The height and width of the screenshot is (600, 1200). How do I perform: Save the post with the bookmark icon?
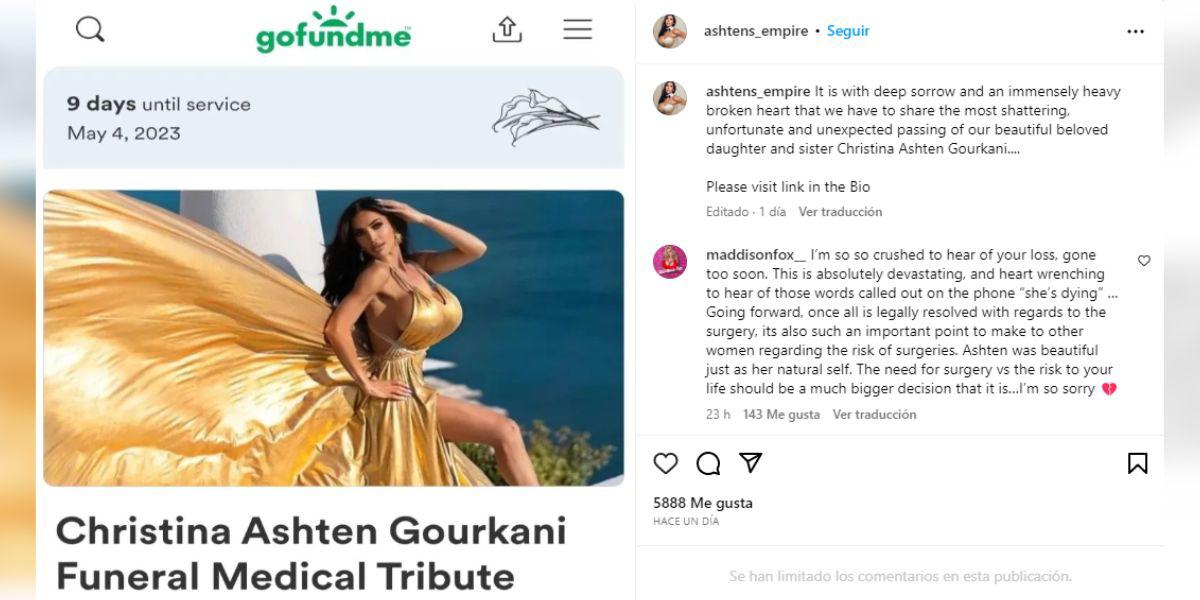(x=1137, y=463)
